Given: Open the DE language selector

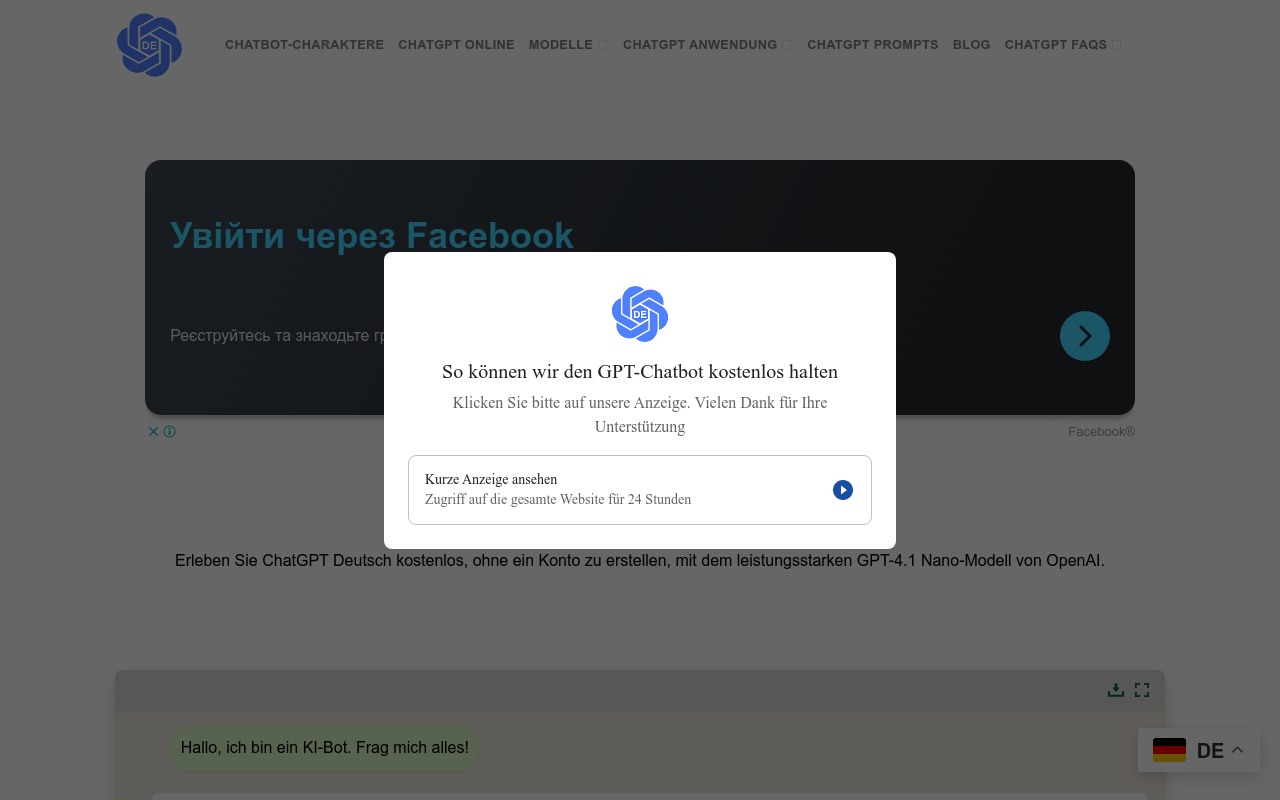Looking at the screenshot, I should pos(1199,750).
